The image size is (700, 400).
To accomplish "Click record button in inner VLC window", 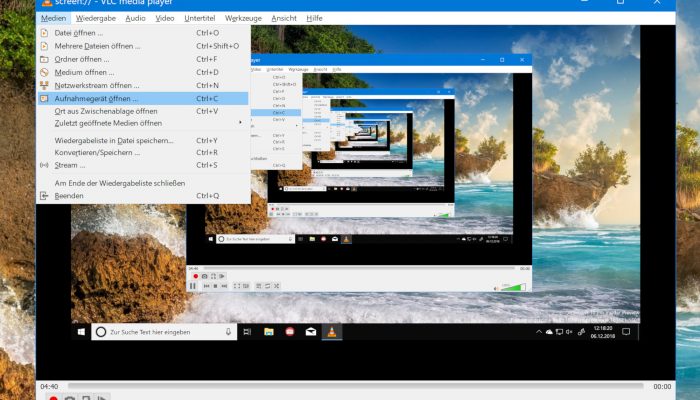I will pos(196,276).
